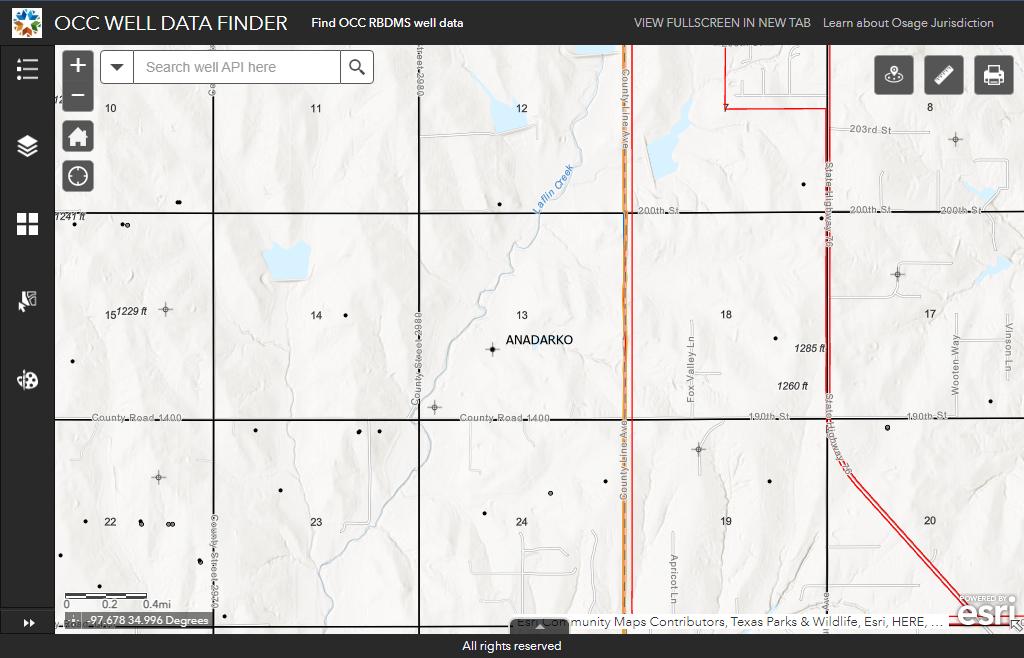
Task: Open the basemap gallery grid icon
Action: click(27, 224)
